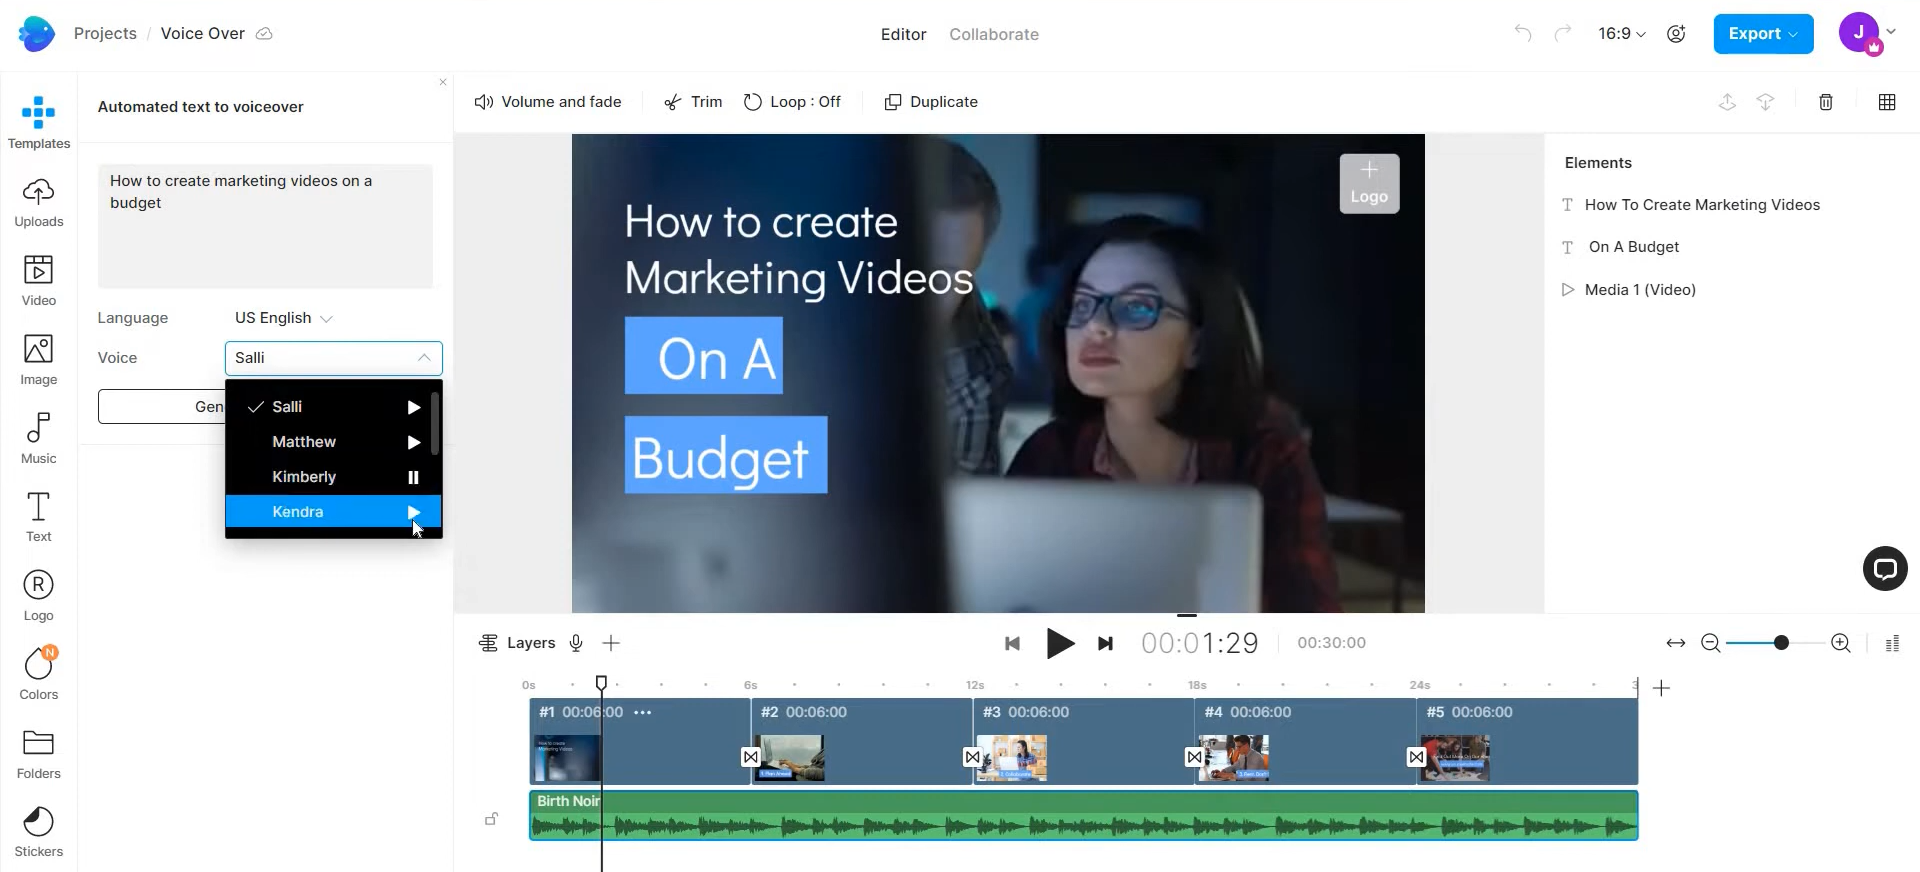Switch to the Collaborate tab
The image size is (1920, 872).
[x=994, y=34]
